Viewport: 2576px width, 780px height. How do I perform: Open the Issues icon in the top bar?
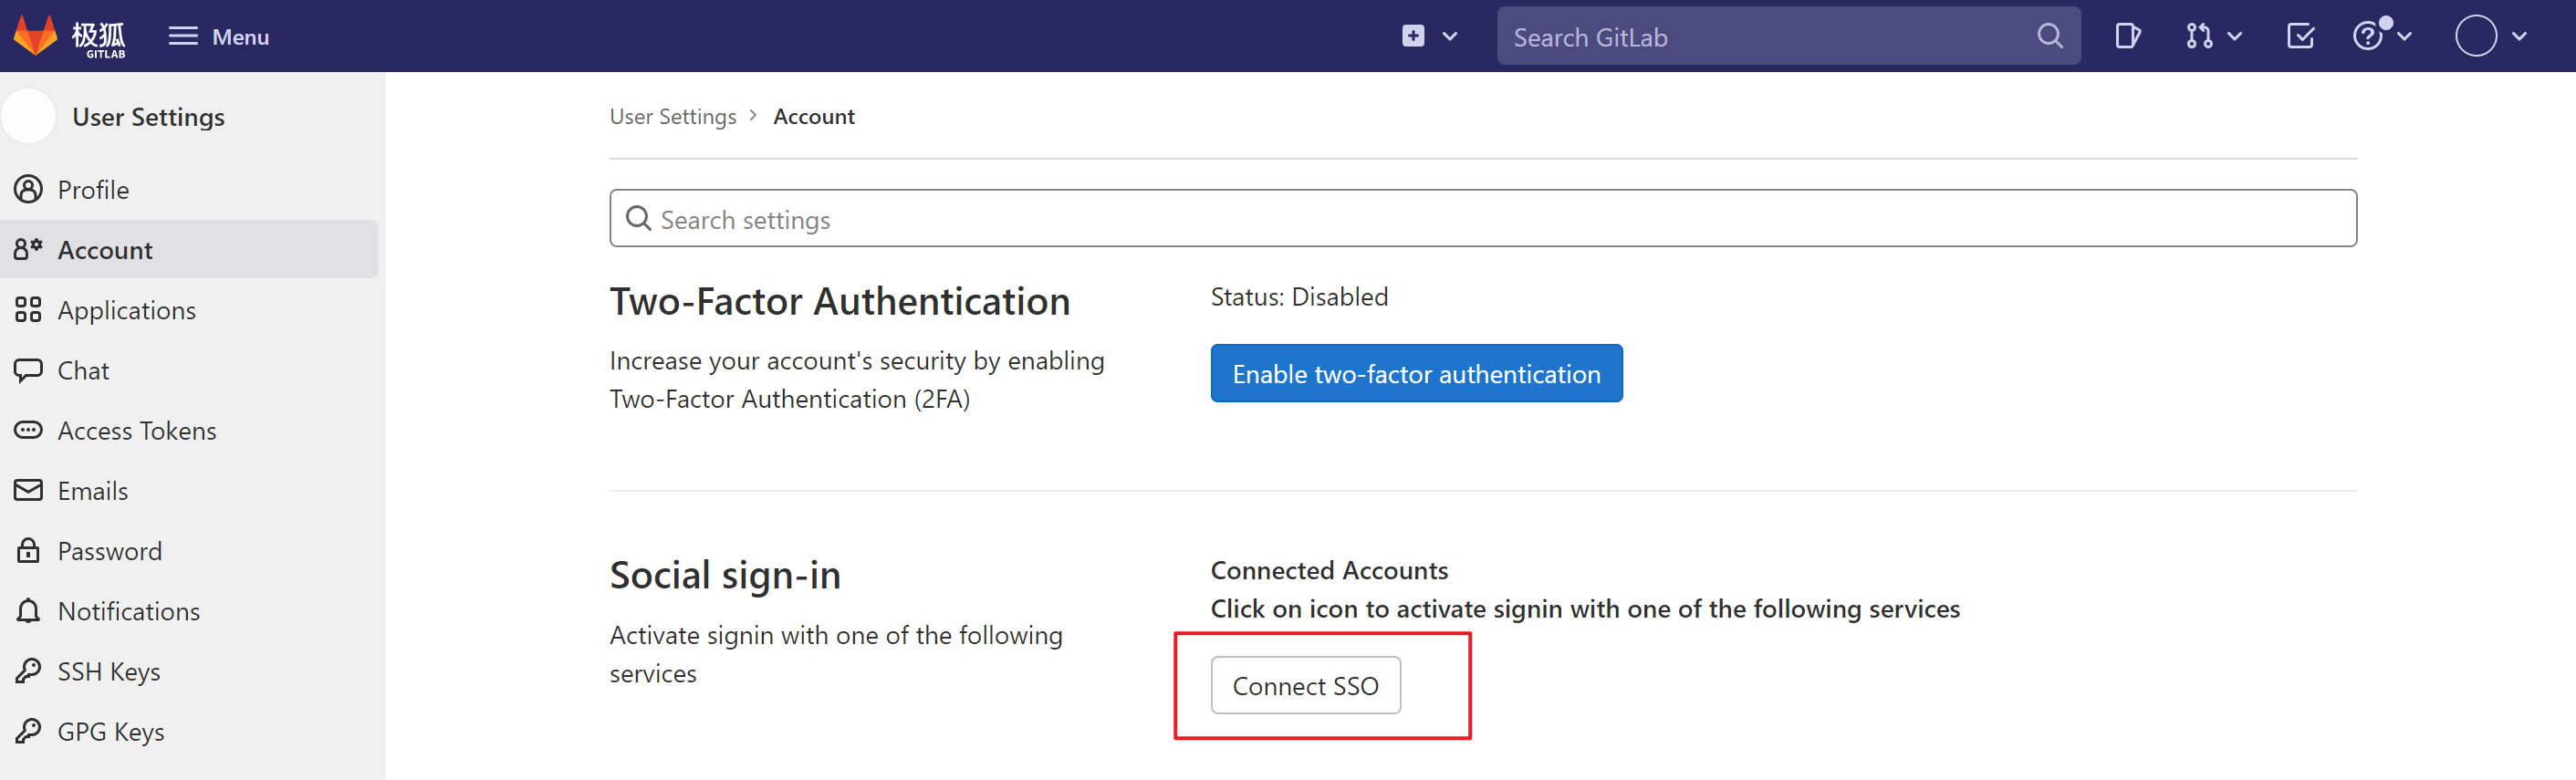(2127, 36)
